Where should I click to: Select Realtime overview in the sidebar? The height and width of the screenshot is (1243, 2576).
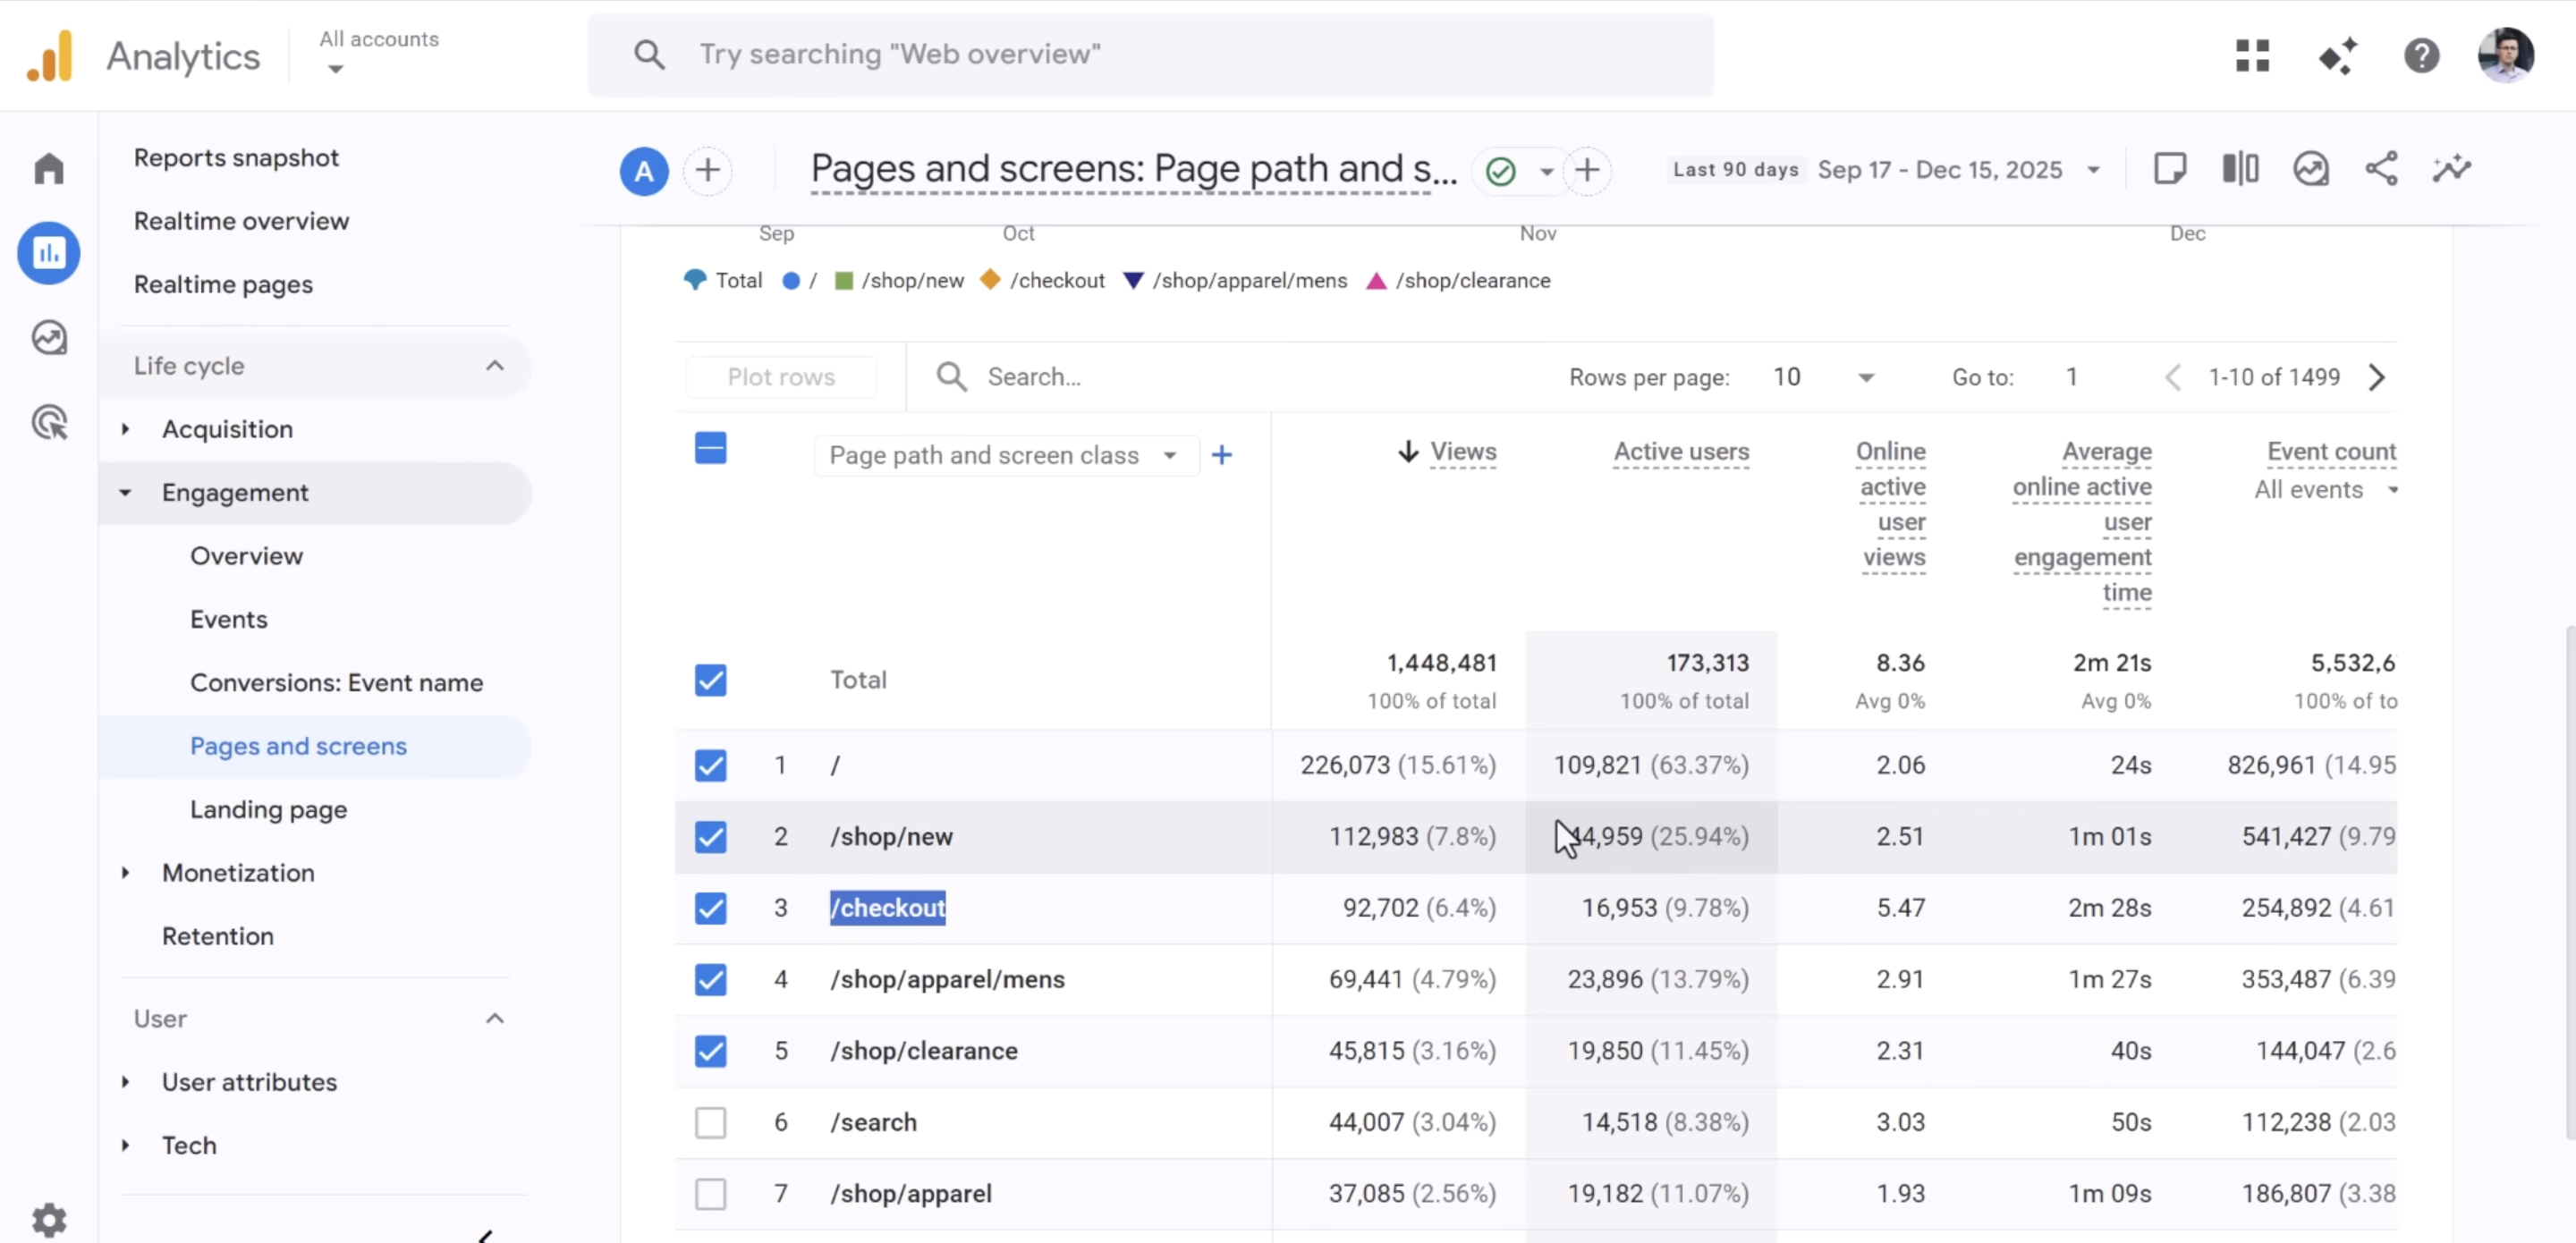click(241, 221)
